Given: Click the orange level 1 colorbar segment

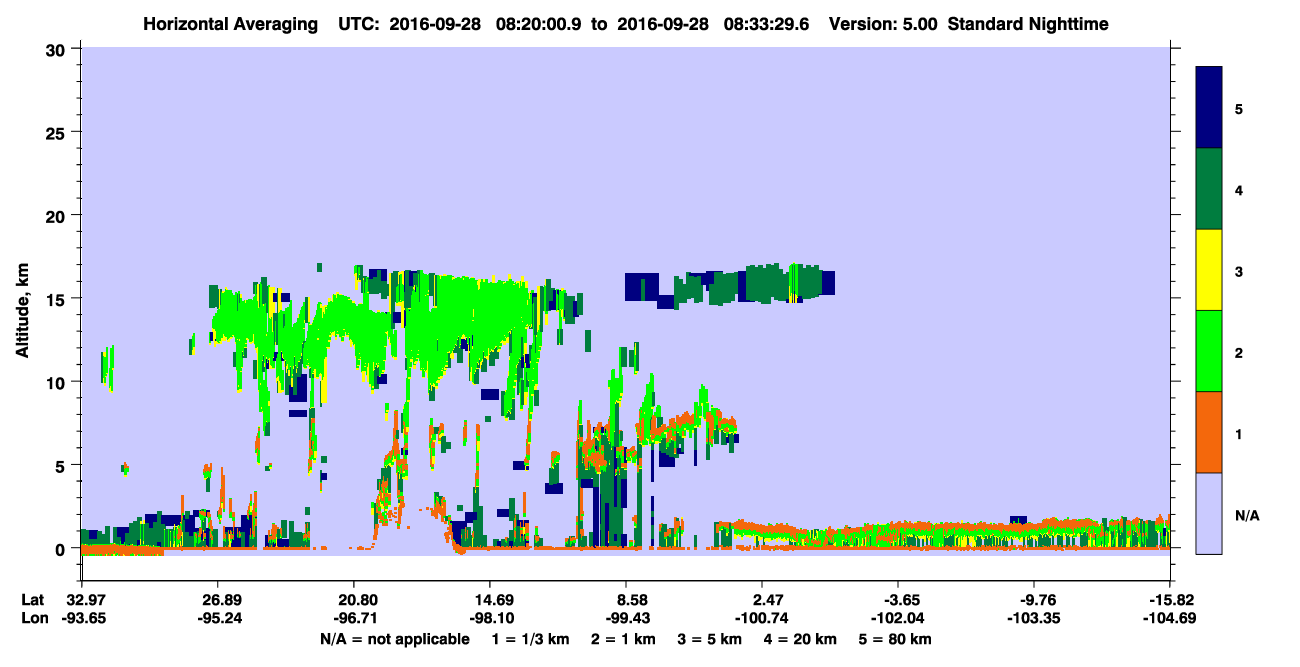Looking at the screenshot, I should pyautogui.click(x=1209, y=432).
